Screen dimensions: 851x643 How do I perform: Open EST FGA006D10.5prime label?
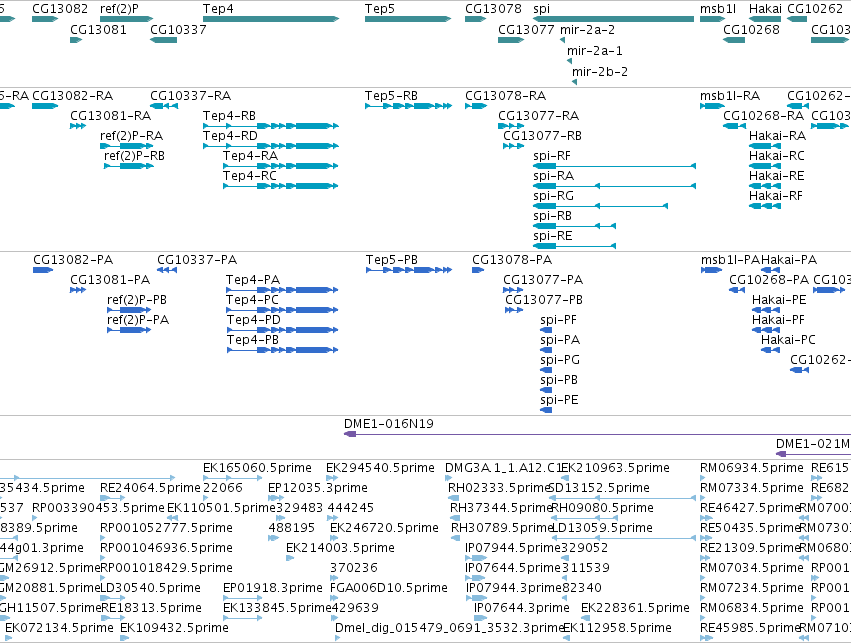pyautogui.click(x=389, y=589)
